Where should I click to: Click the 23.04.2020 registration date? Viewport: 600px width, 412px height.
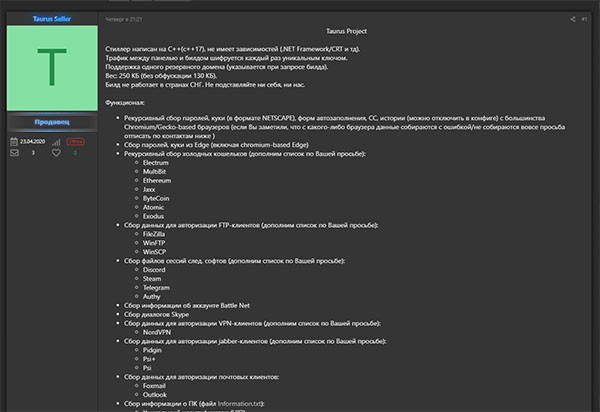(x=33, y=141)
